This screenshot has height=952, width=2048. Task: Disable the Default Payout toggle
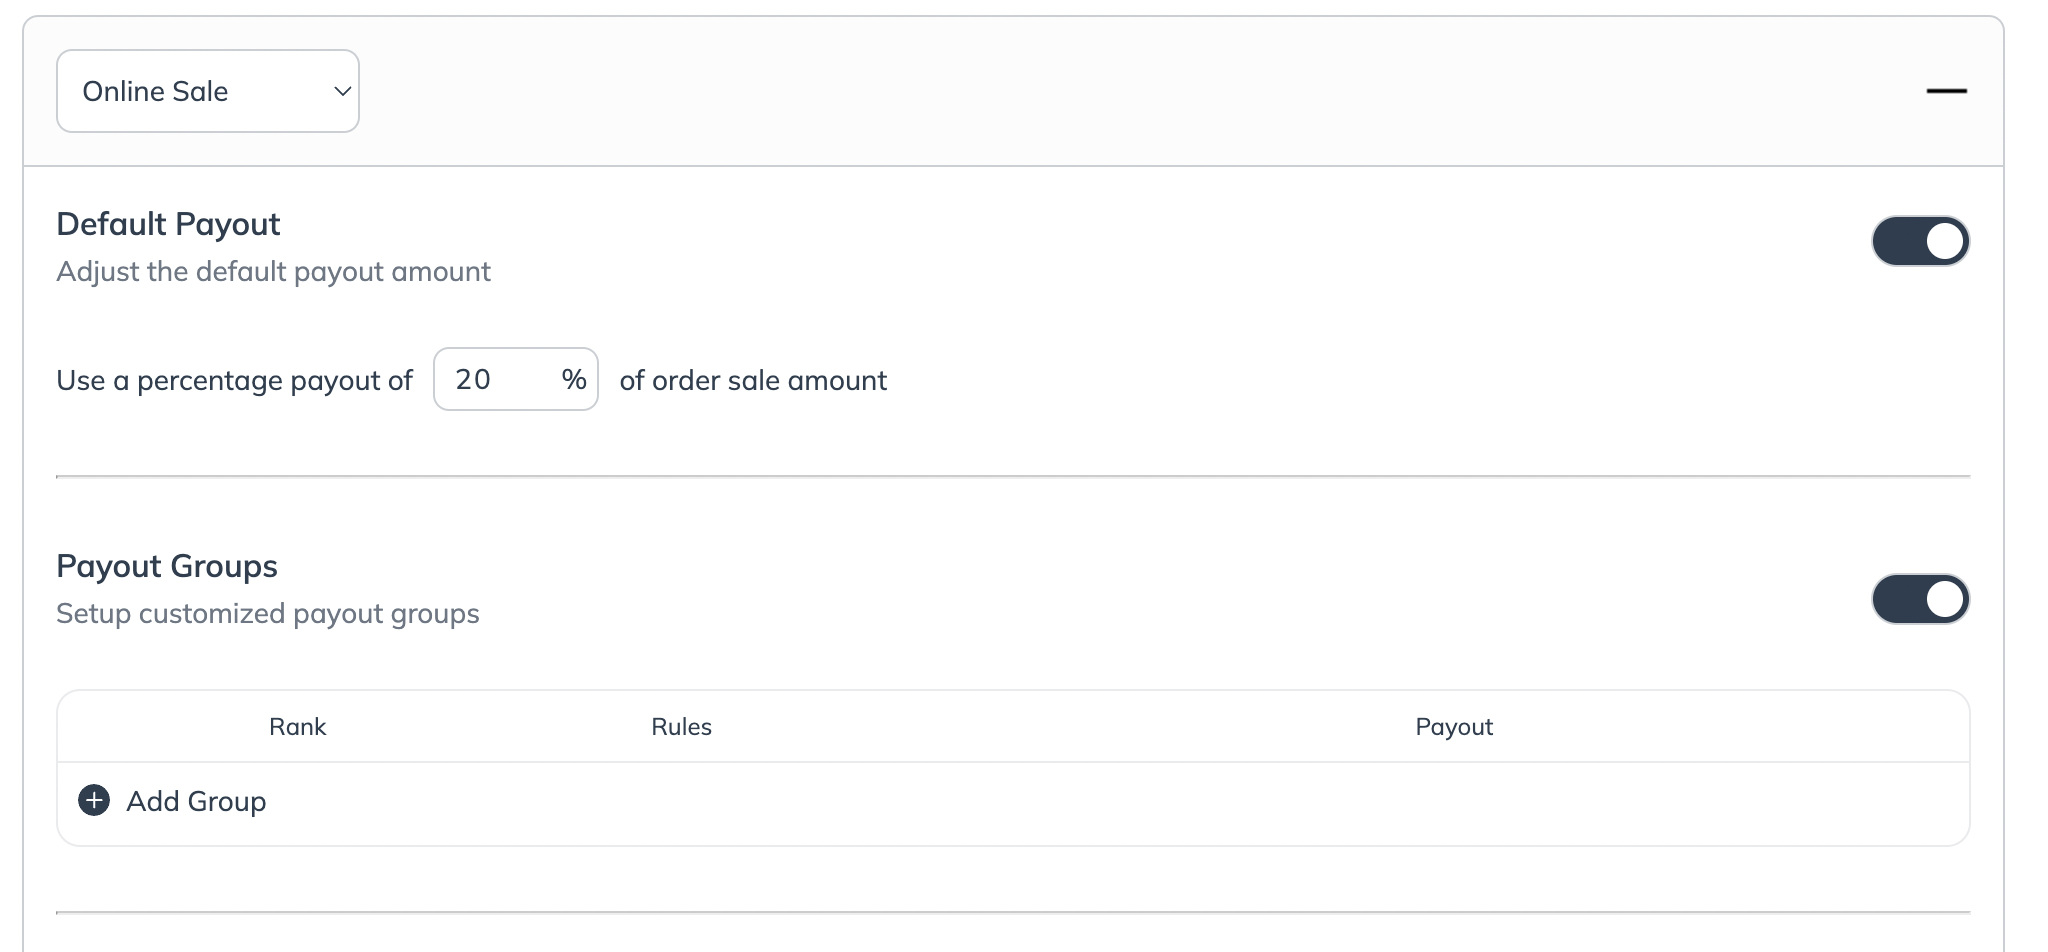click(x=1920, y=241)
